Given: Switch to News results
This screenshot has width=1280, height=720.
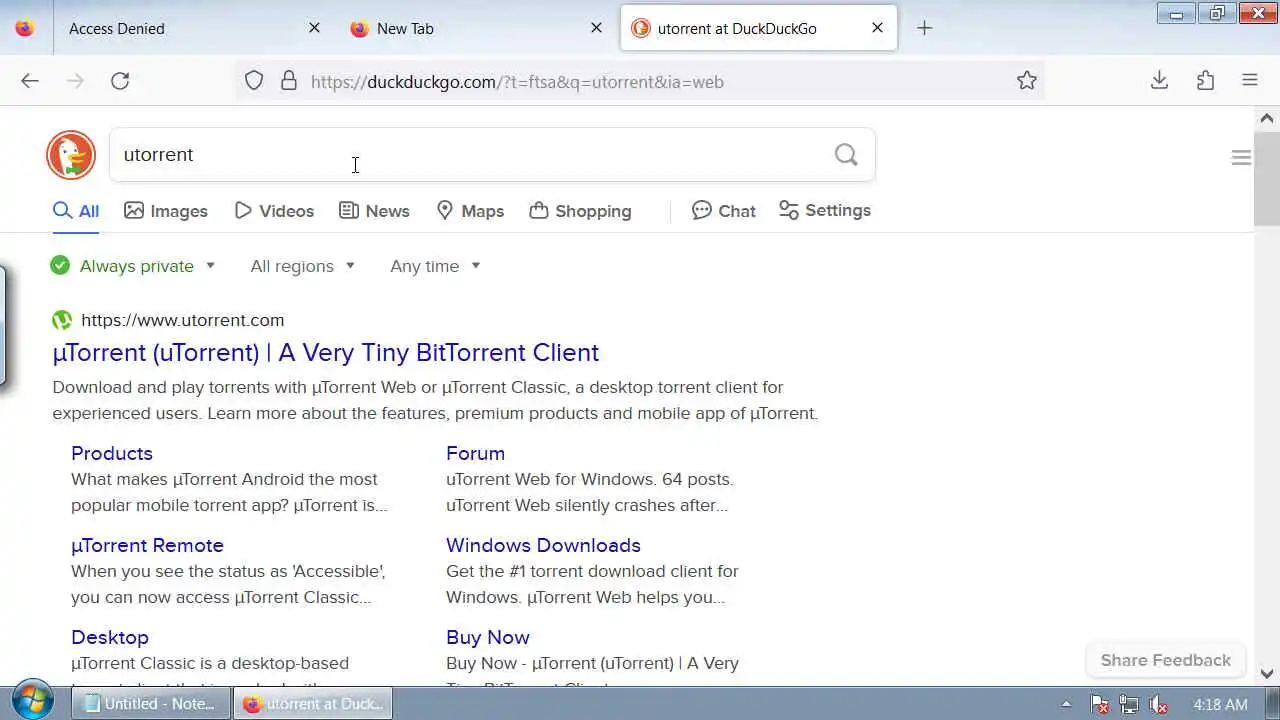Looking at the screenshot, I should pyautogui.click(x=374, y=211).
